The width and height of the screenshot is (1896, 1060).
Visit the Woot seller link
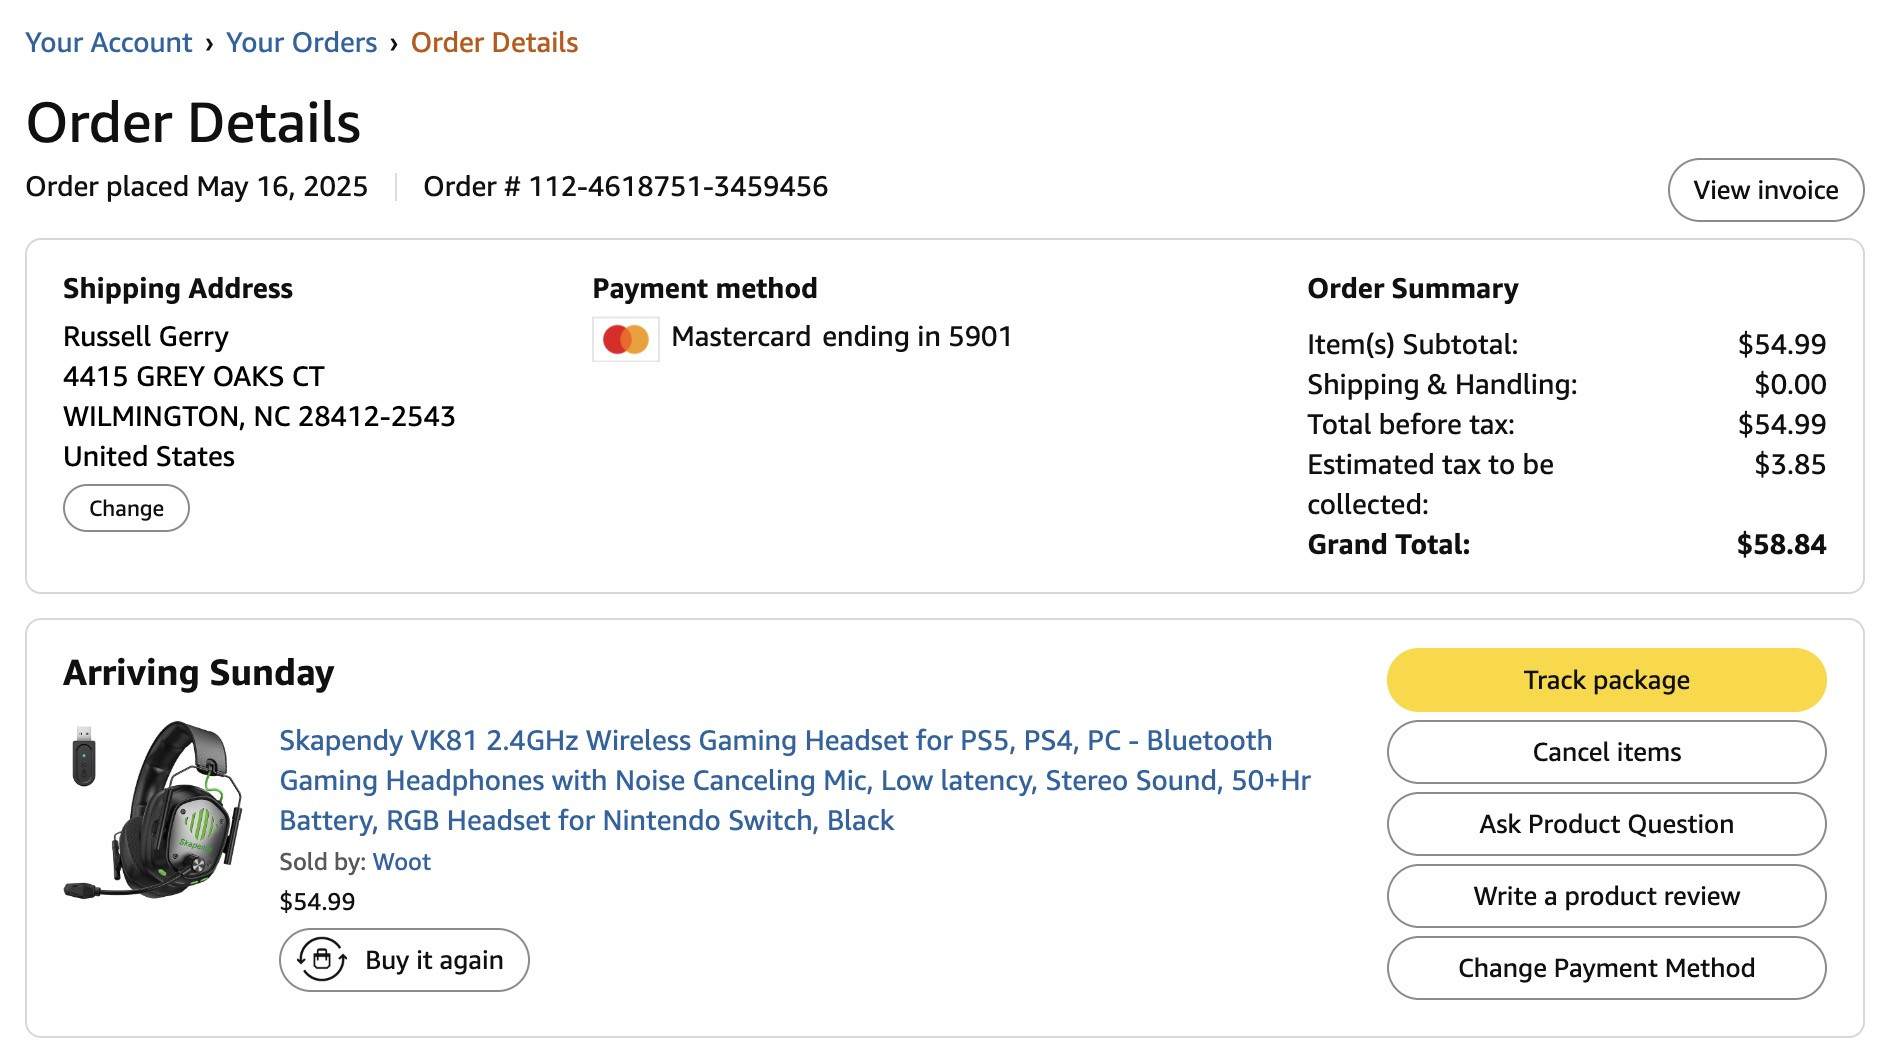tap(401, 862)
